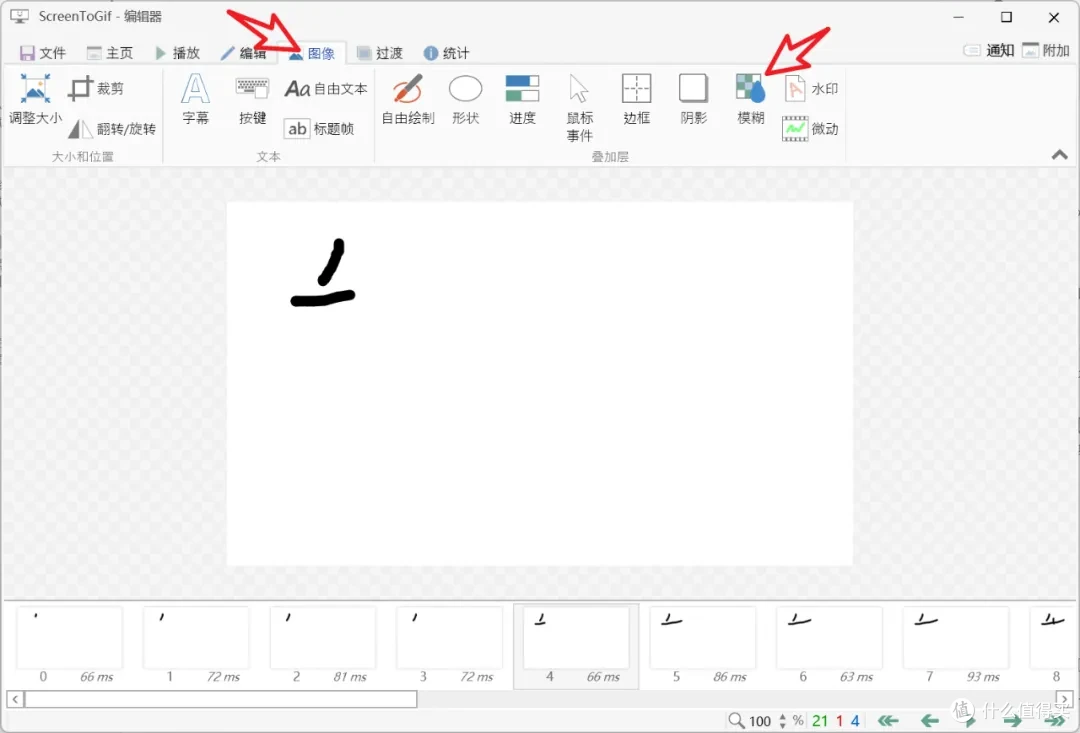Go to the previous frame
Image resolution: width=1080 pixels, height=733 pixels.
click(930, 721)
